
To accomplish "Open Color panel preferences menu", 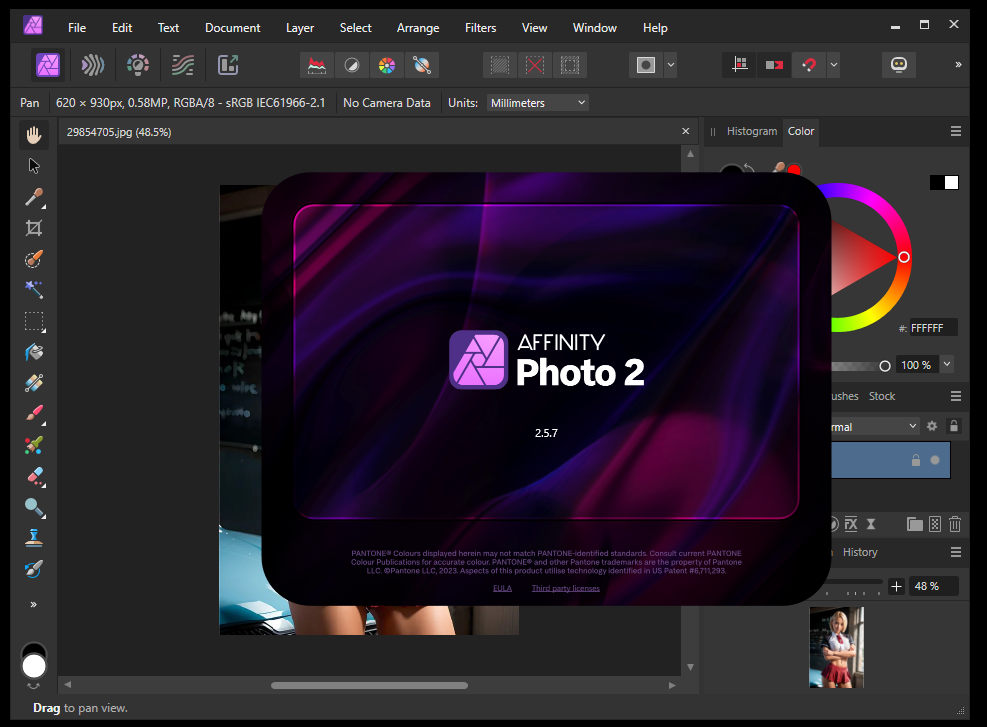I will pos(956,131).
